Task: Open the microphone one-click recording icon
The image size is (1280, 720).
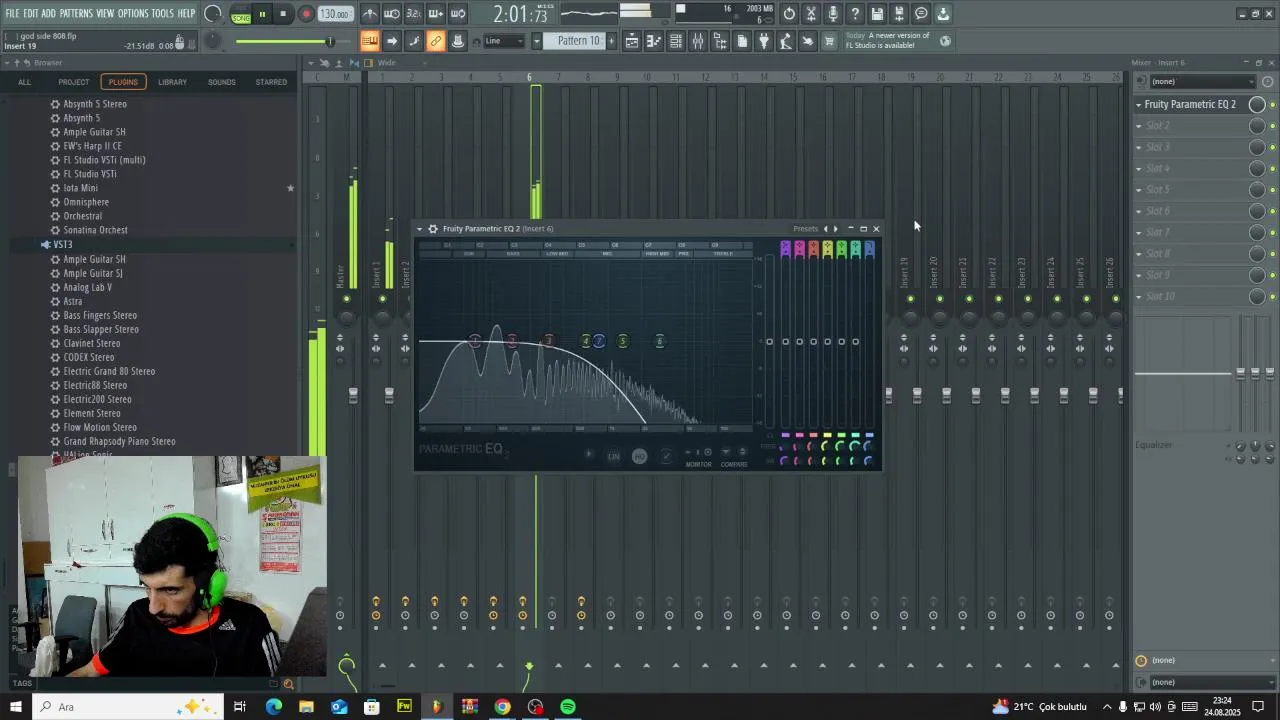Action: (x=833, y=14)
